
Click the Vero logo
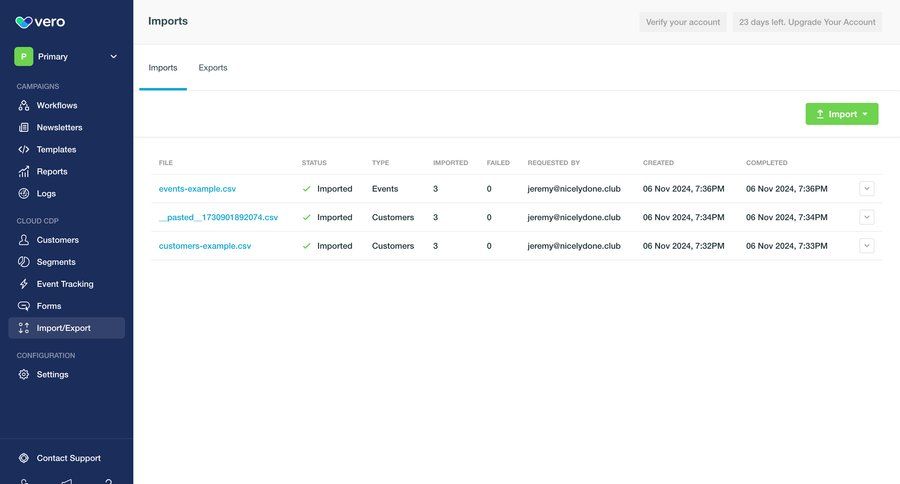coord(40,22)
